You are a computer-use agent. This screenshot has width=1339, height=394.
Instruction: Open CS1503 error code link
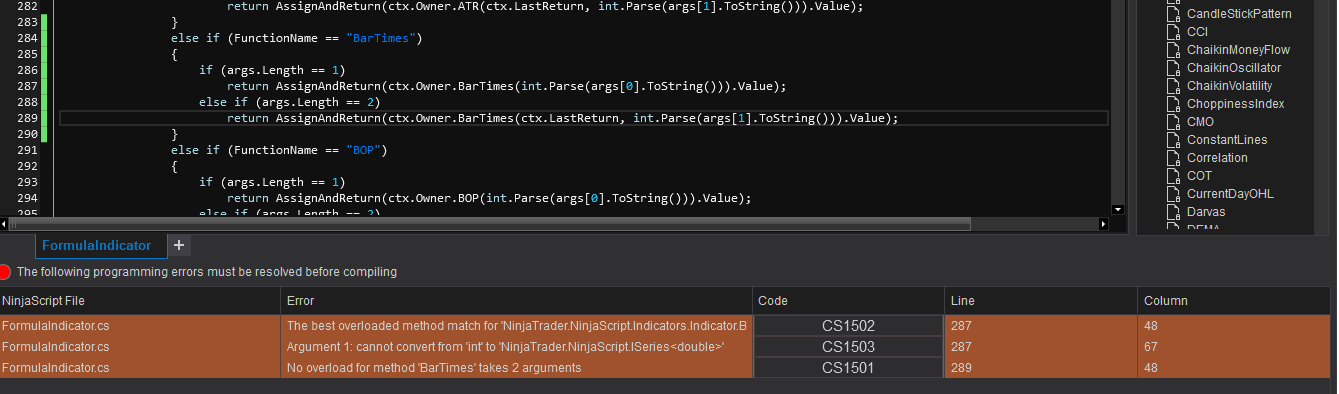tap(848, 347)
